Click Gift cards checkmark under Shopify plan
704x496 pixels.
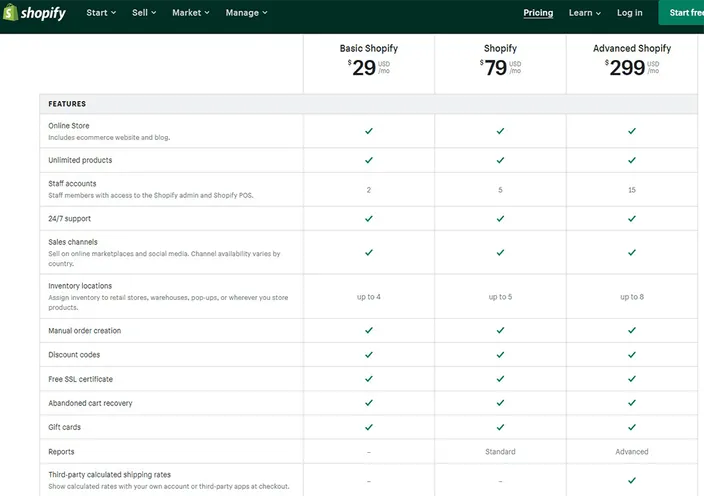coord(500,427)
